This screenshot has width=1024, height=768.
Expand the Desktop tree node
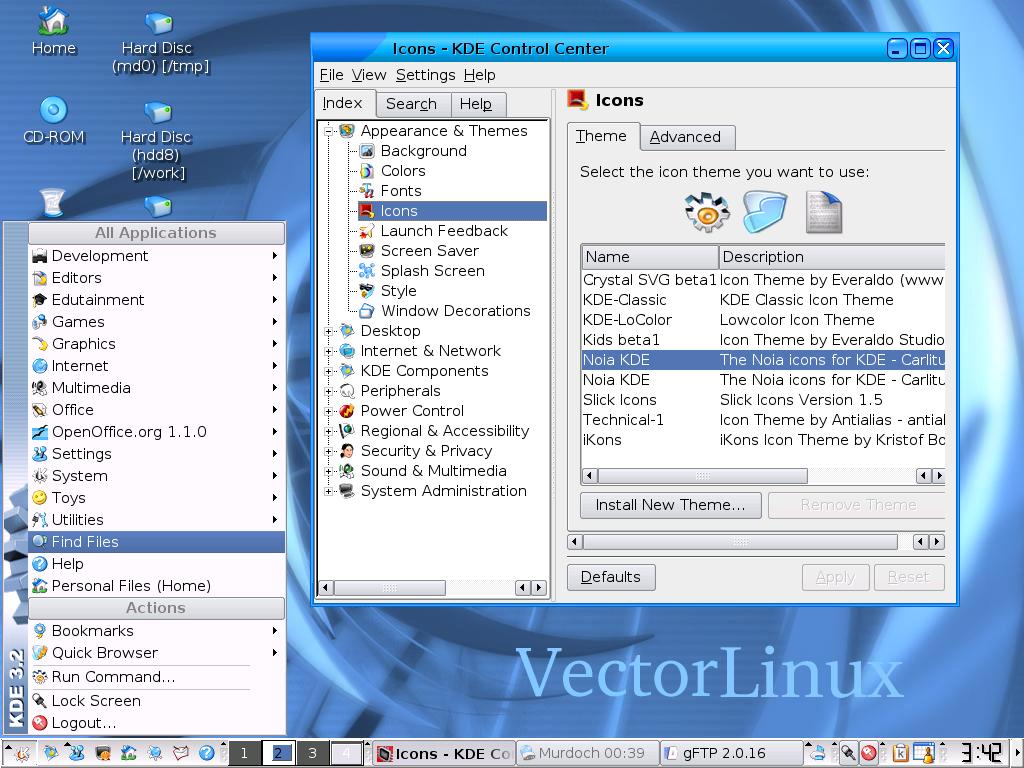click(329, 331)
